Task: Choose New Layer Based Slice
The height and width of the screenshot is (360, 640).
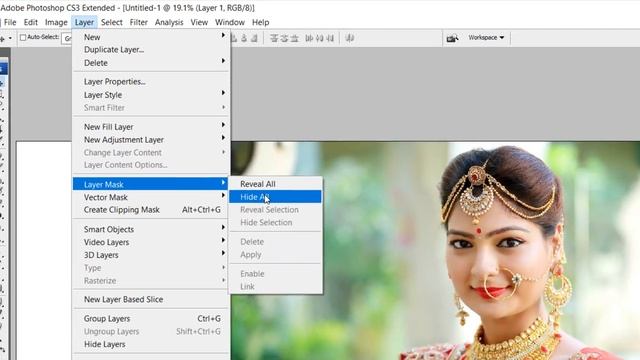Action: tap(151, 299)
